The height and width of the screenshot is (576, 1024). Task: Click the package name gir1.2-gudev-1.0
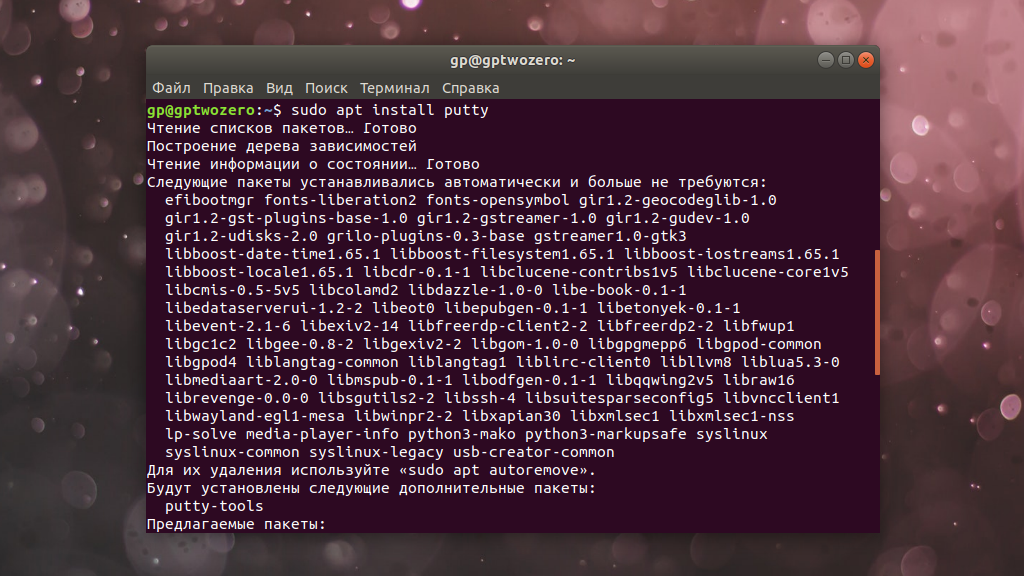click(678, 218)
